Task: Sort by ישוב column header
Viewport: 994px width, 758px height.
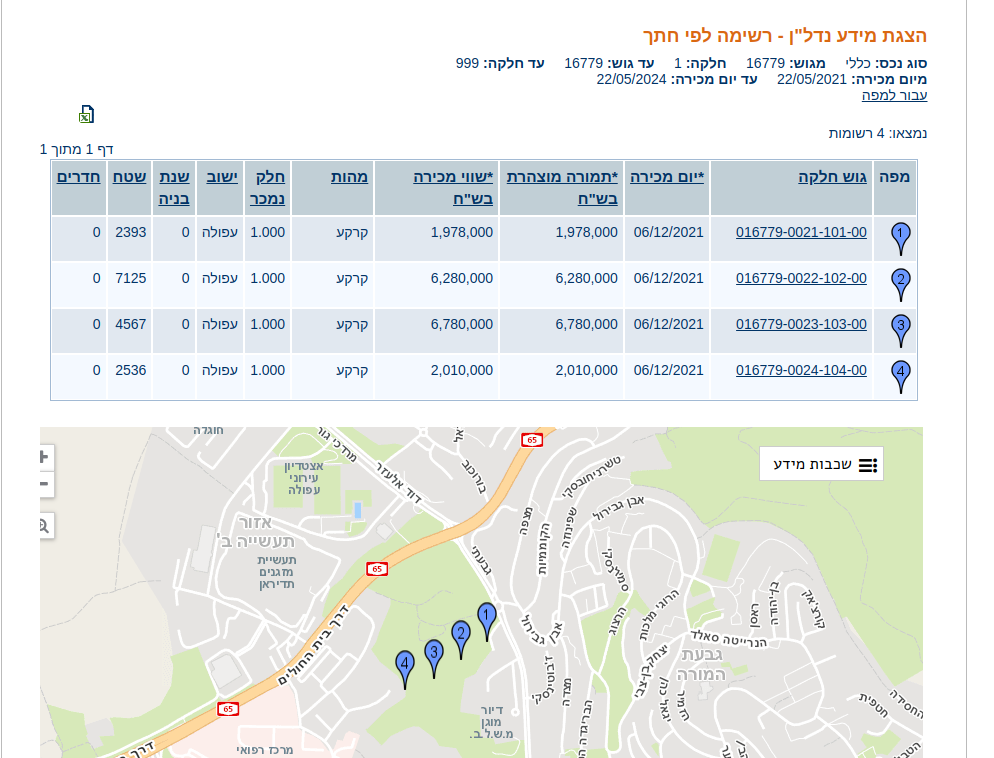Action: click(222, 177)
